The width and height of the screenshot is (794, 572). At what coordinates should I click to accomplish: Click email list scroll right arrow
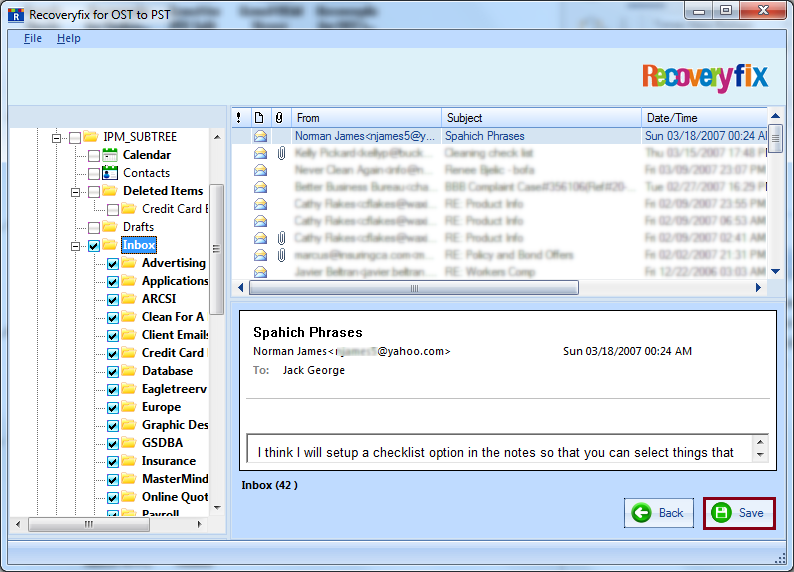758,288
